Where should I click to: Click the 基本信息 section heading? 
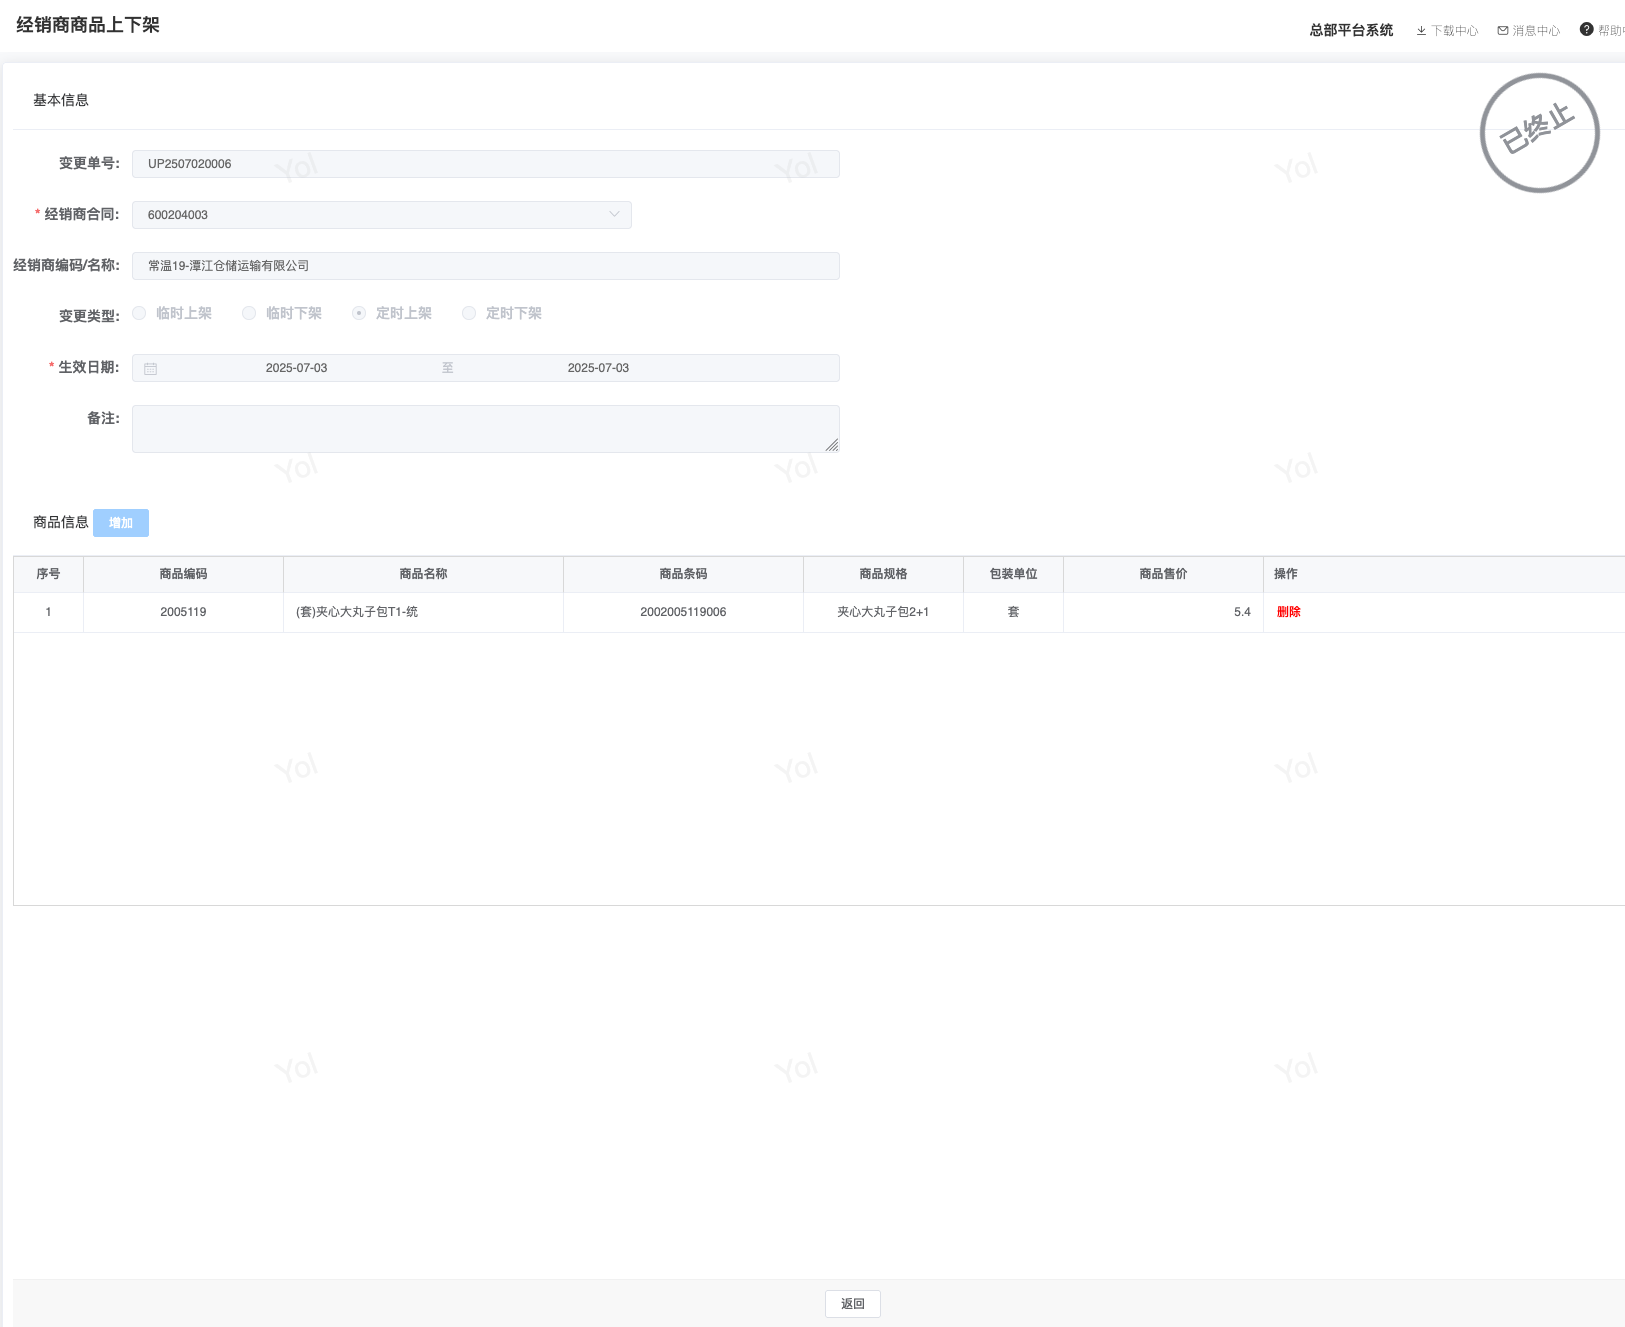pos(61,100)
